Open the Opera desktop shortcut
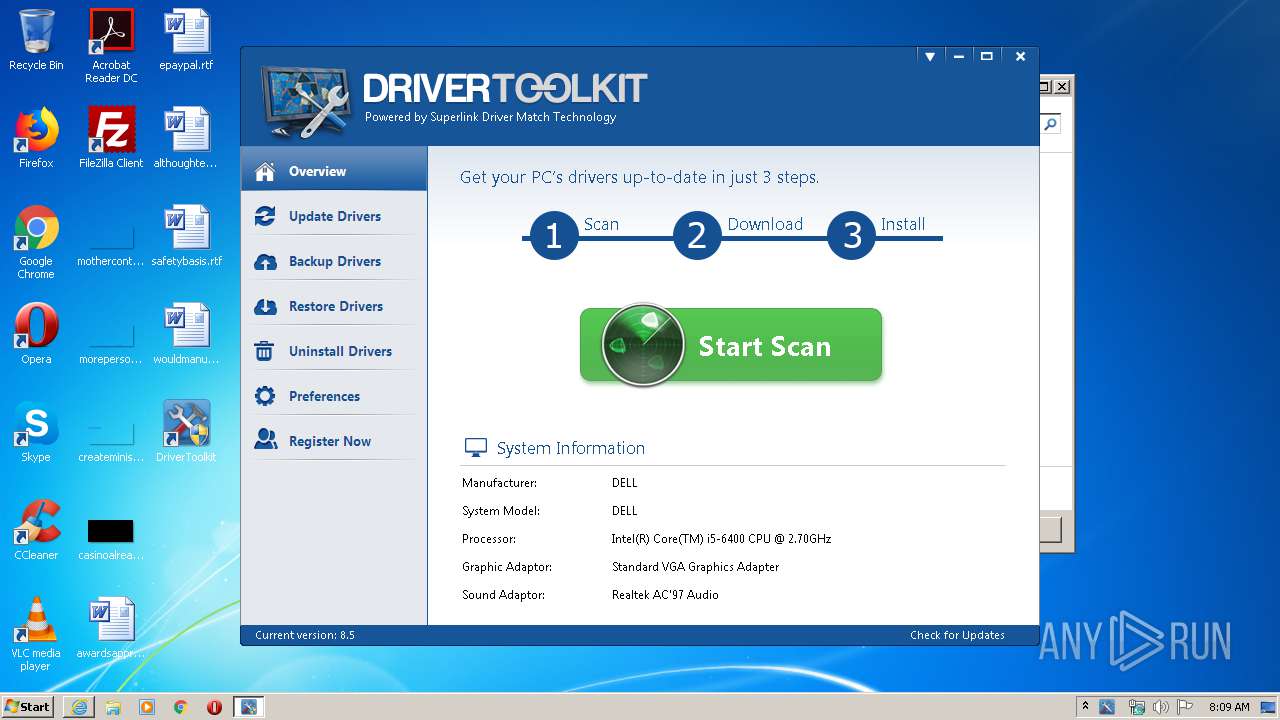 [36, 334]
